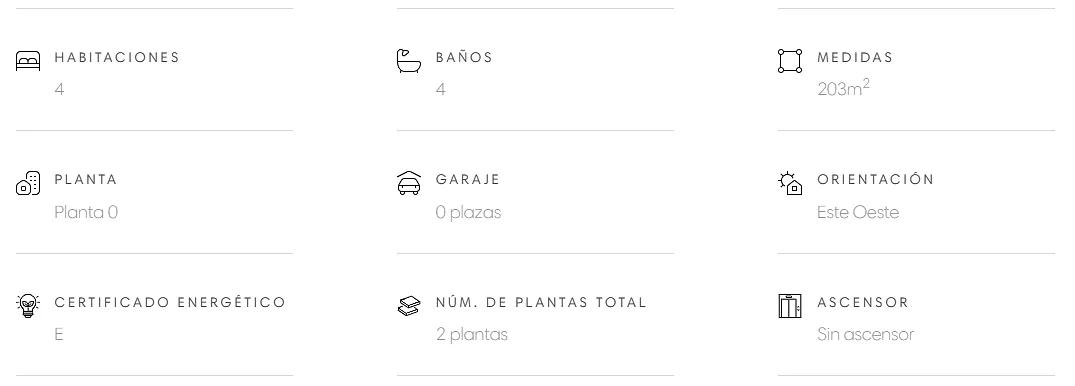The image size is (1075, 386).
Task: Click the lightbulb energy certificate icon
Action: click(28, 306)
